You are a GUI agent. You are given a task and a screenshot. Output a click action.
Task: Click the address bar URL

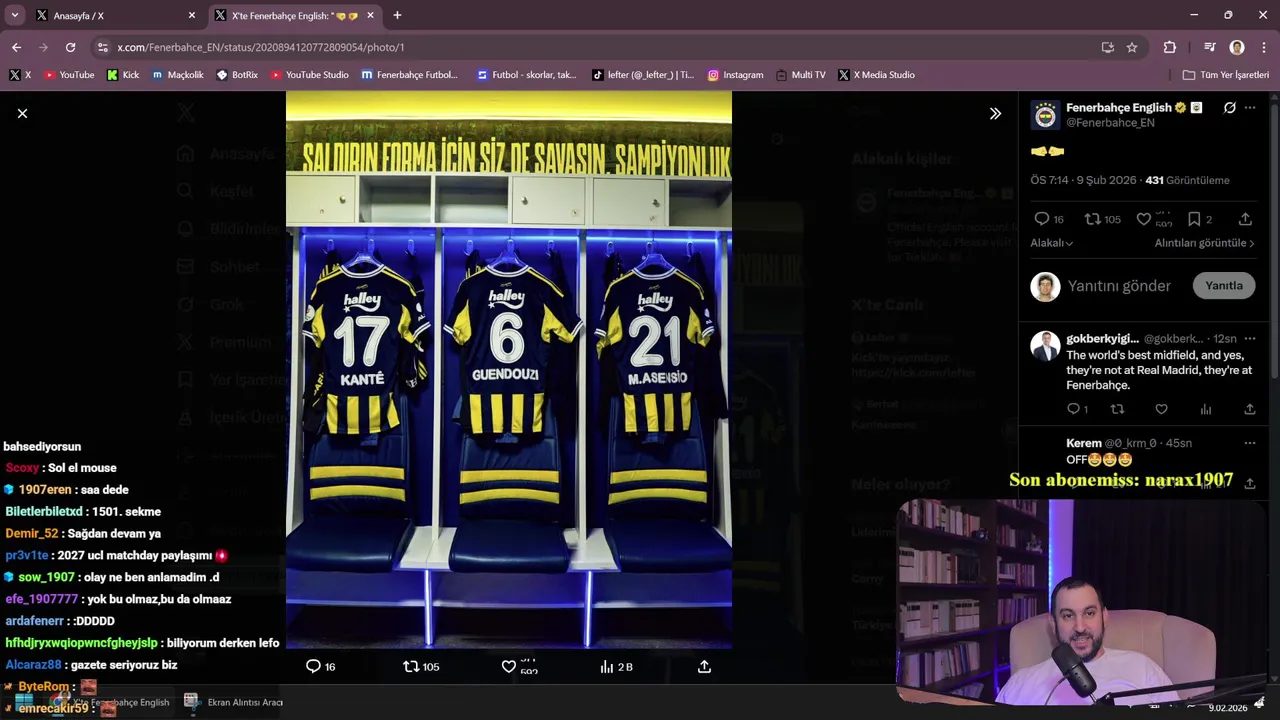(x=261, y=47)
